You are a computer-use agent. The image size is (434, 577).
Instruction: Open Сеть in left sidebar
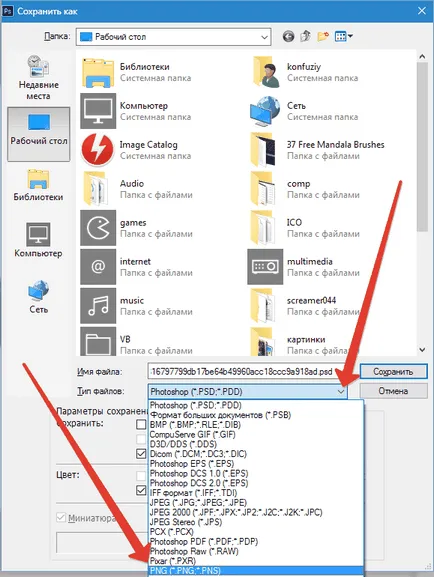tap(39, 297)
